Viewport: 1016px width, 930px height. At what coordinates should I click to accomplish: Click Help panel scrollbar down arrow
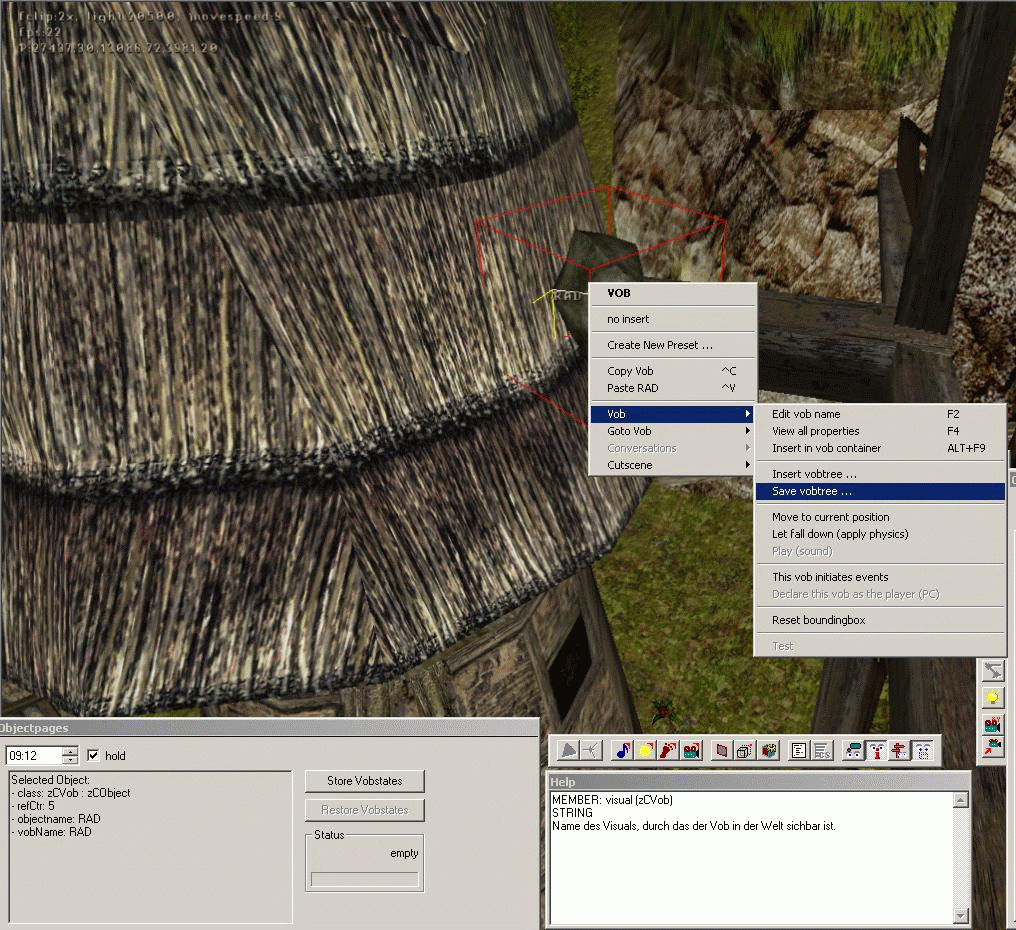click(961, 915)
